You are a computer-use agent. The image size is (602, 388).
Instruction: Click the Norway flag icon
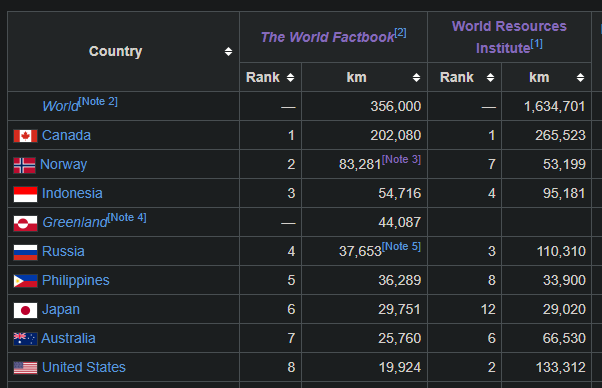click(25, 165)
